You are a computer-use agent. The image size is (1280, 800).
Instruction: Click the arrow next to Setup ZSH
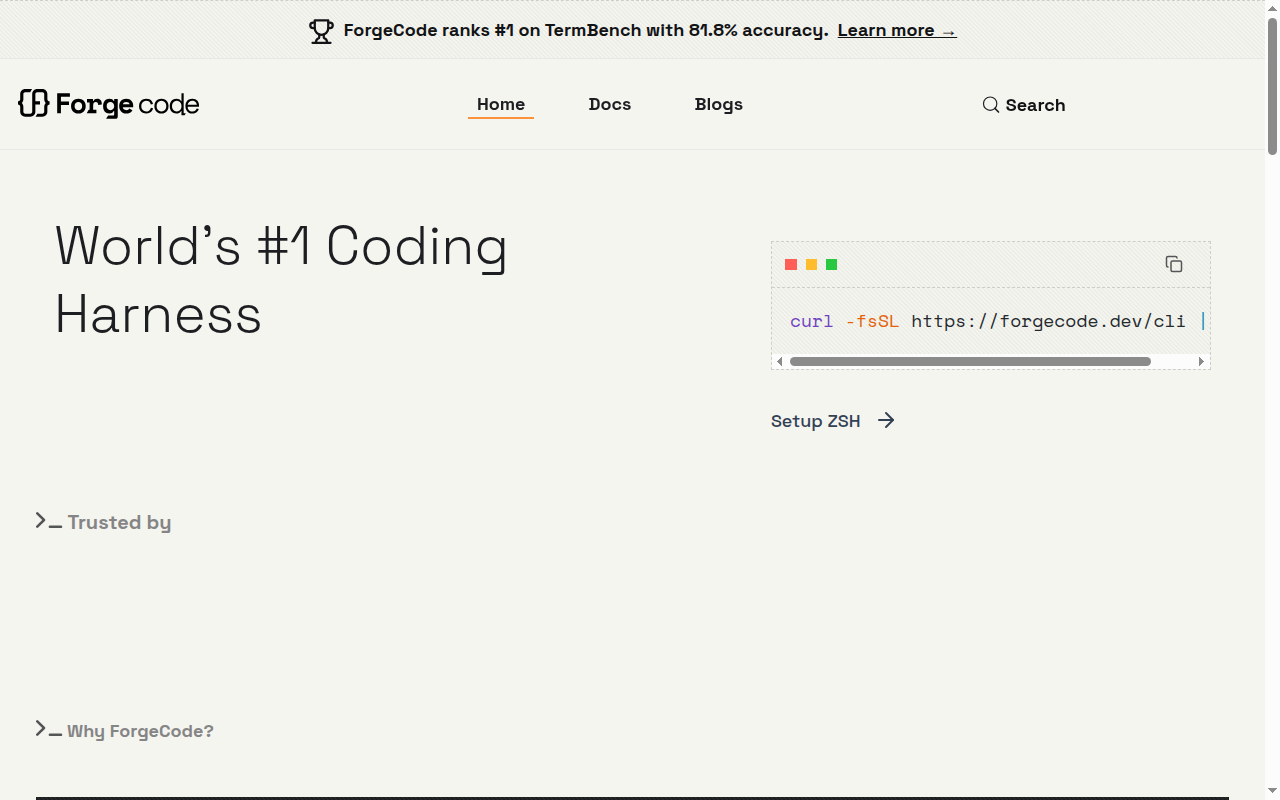pos(886,420)
